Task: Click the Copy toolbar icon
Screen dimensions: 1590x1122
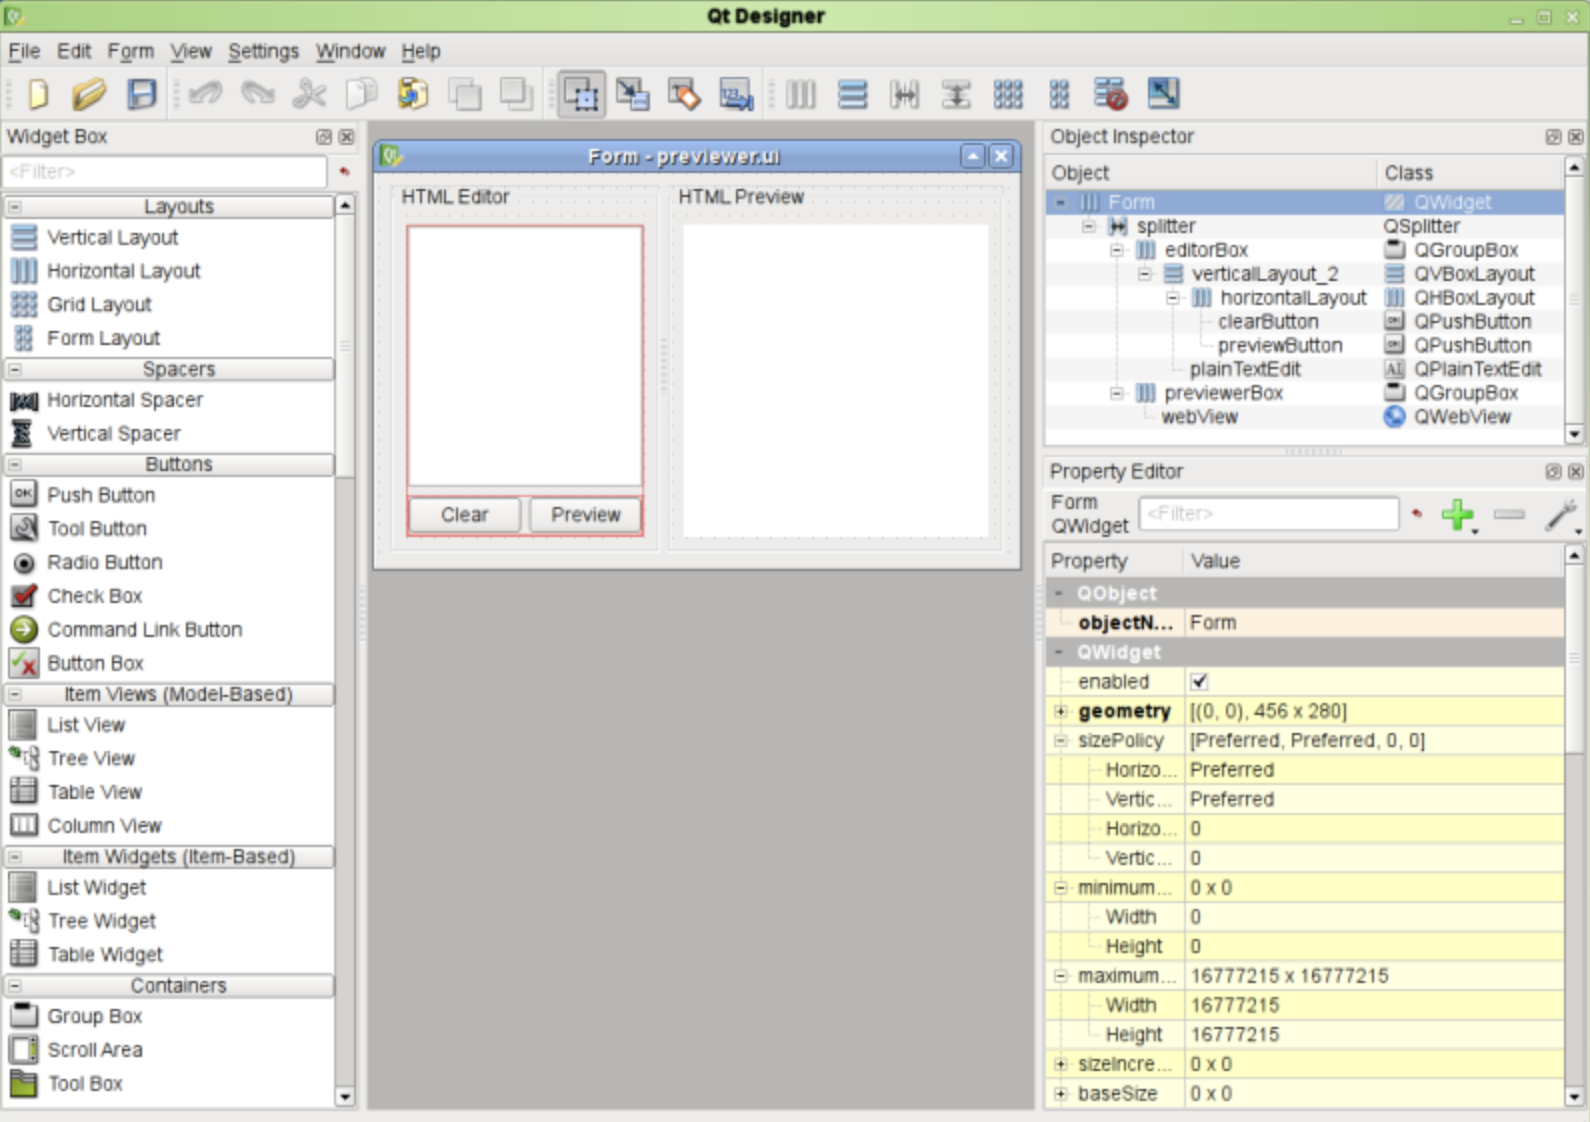Action: pos(361,94)
